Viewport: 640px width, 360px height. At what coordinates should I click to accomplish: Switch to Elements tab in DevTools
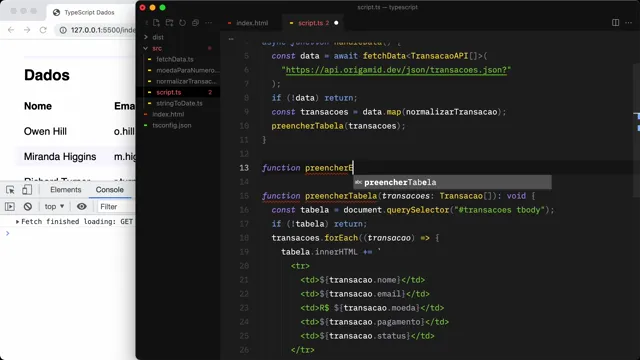coord(66,190)
